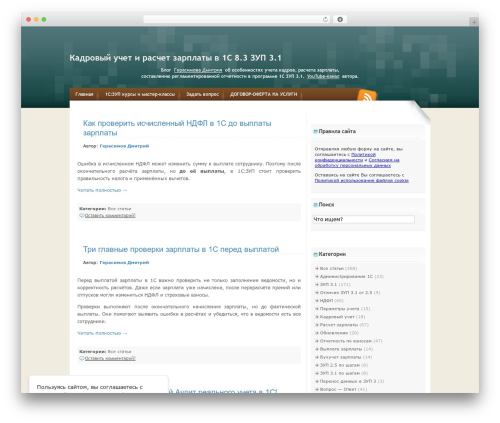The image size is (500, 423).
Task: Select Кадровый учет category
Action: [337, 317]
